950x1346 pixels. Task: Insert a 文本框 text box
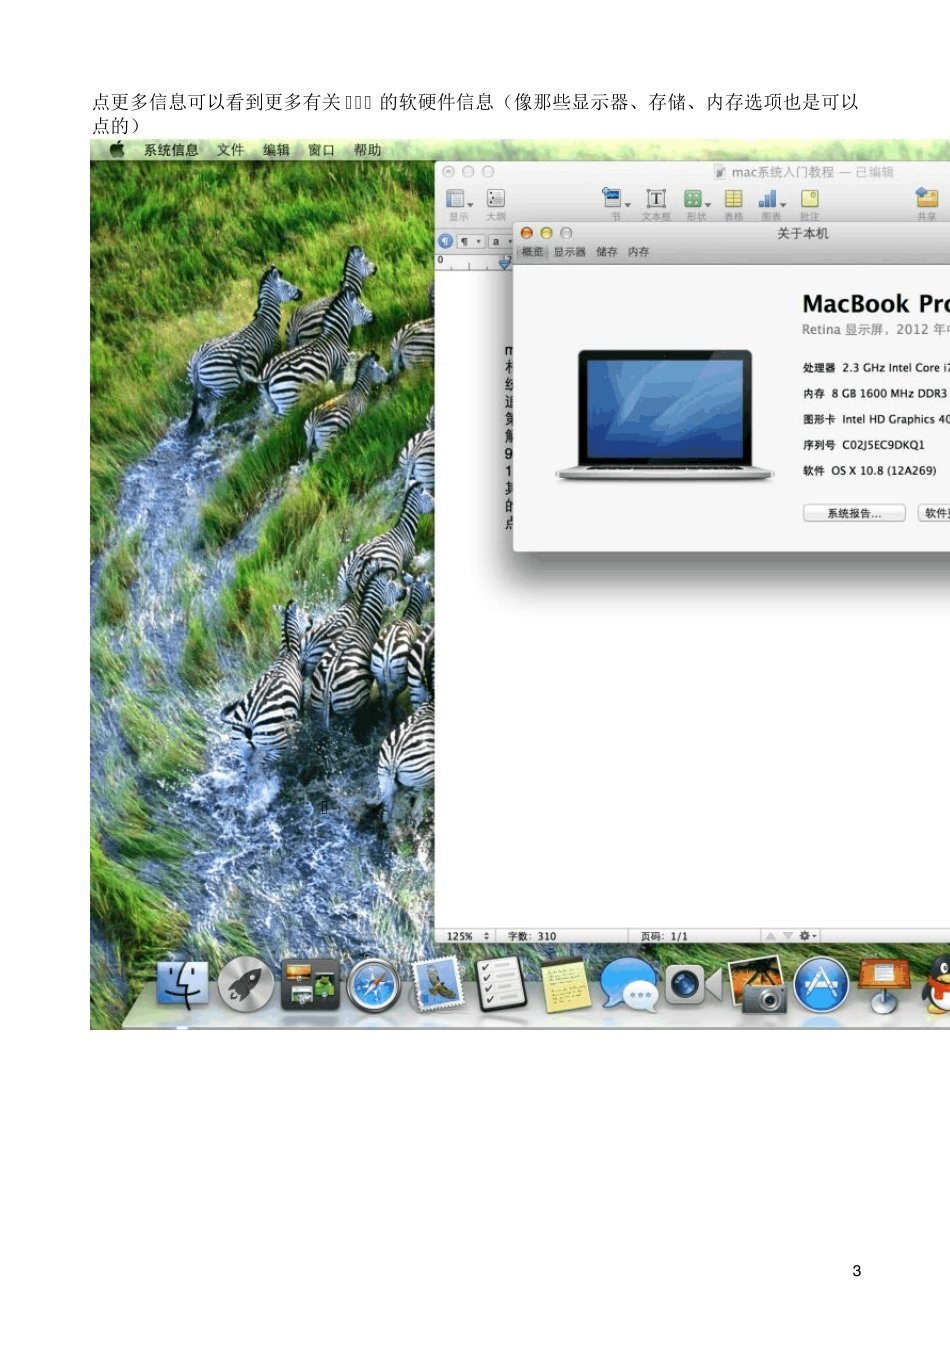[656, 200]
